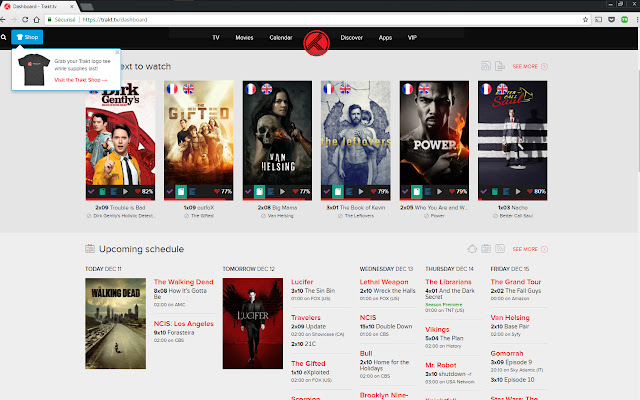Viewport: 640px width, 400px height.
Task: Click the calendar icon beside Upcoming schedule See More
Action: pos(486,249)
